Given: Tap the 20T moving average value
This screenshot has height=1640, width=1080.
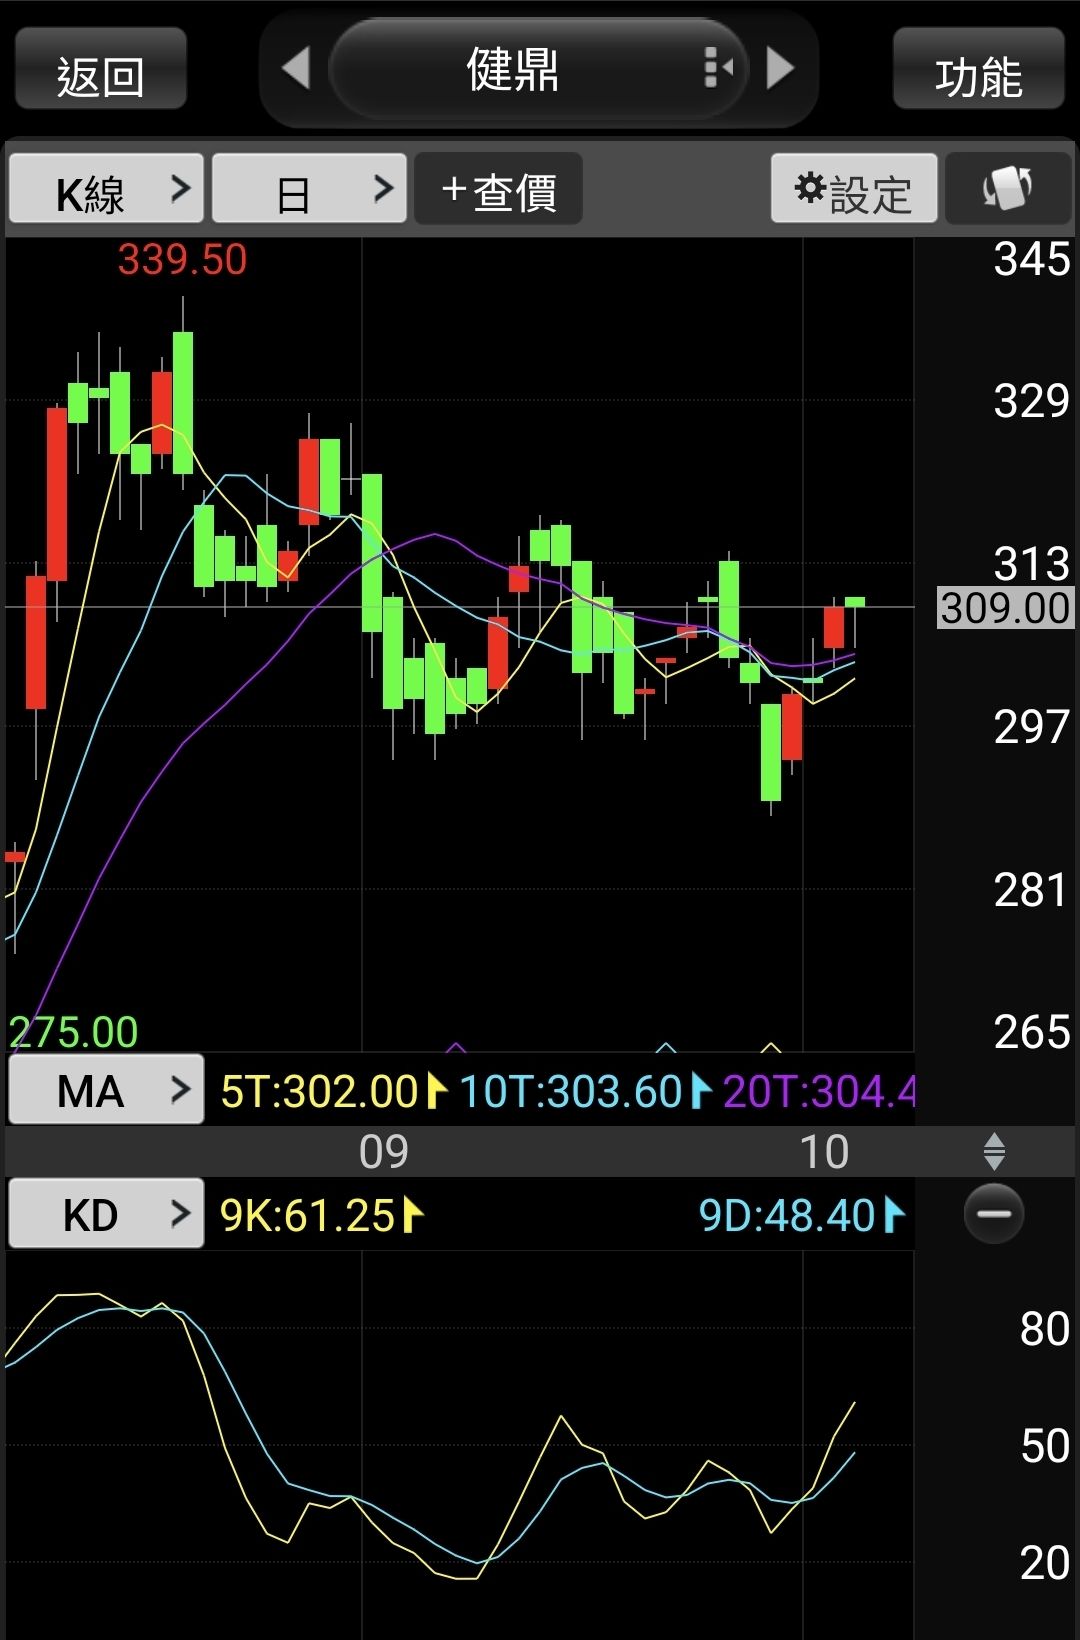Looking at the screenshot, I should pyautogui.click(x=819, y=1091).
